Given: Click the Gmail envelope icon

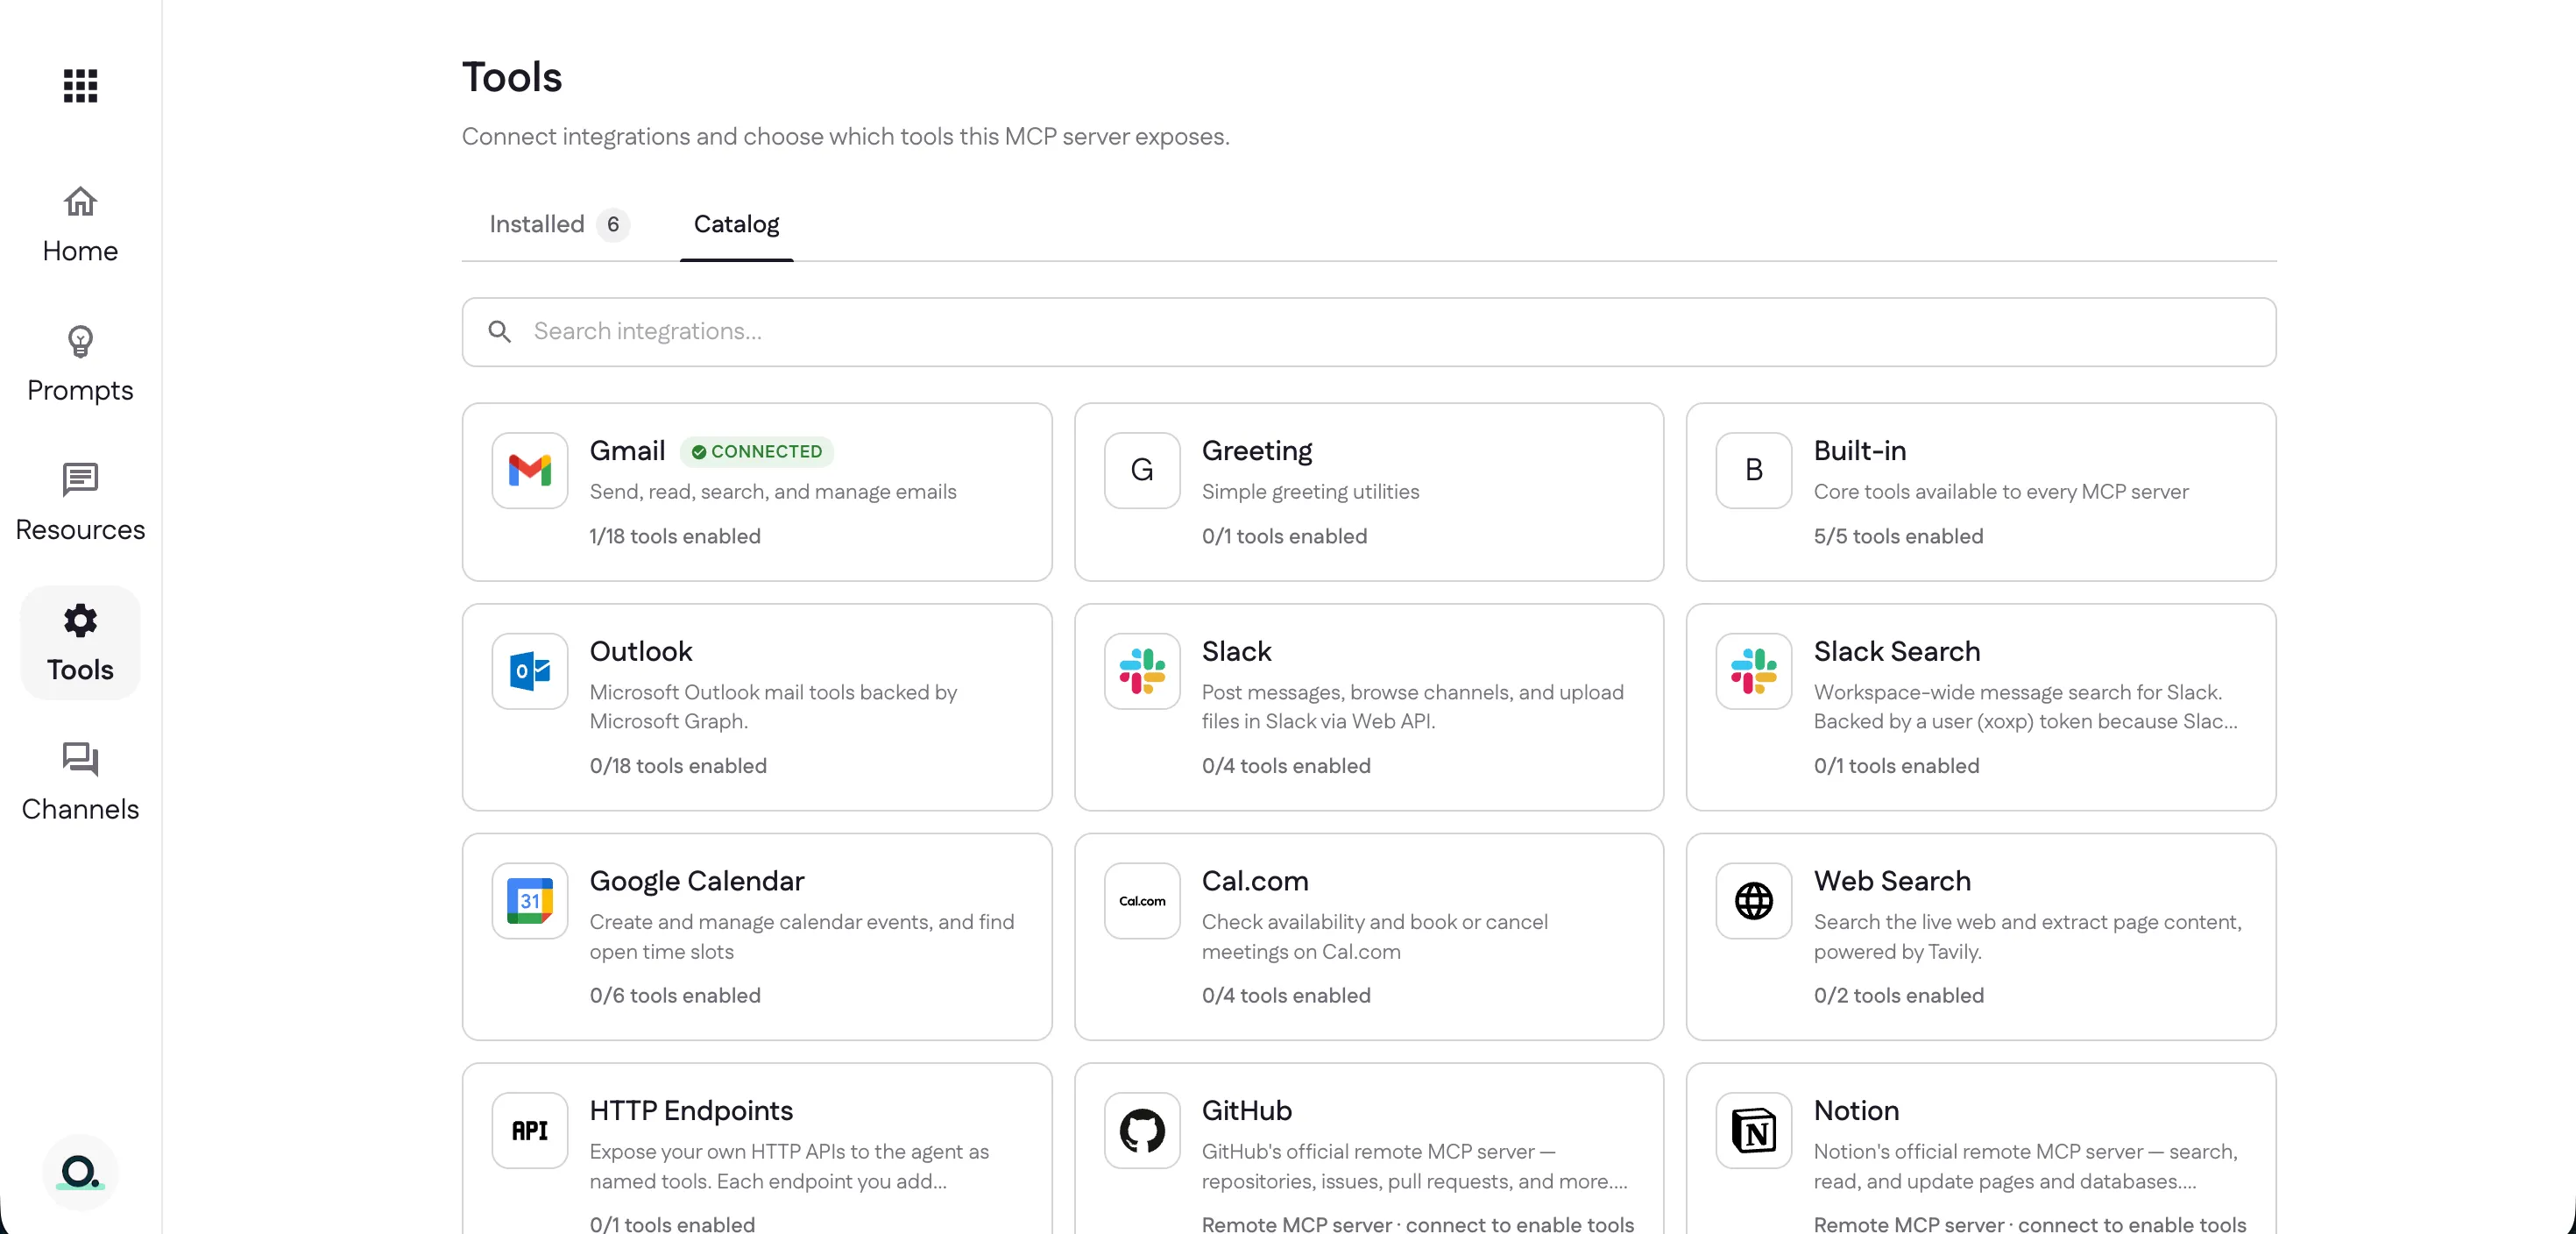Looking at the screenshot, I should [530, 470].
